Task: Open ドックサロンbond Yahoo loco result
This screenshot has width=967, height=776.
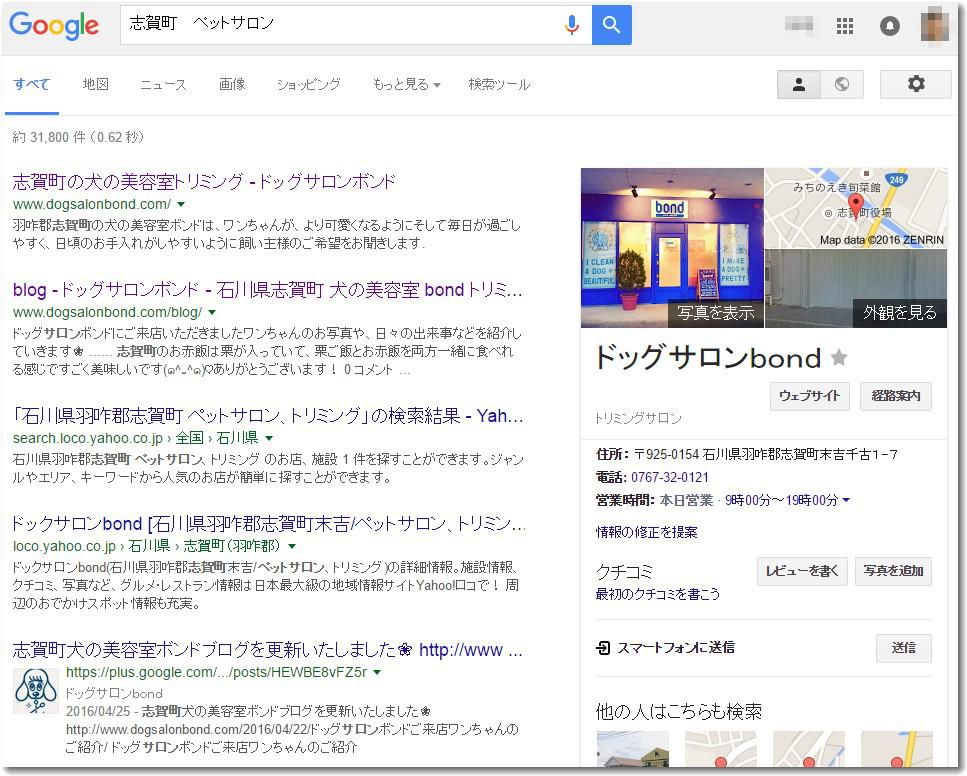Action: [269, 524]
